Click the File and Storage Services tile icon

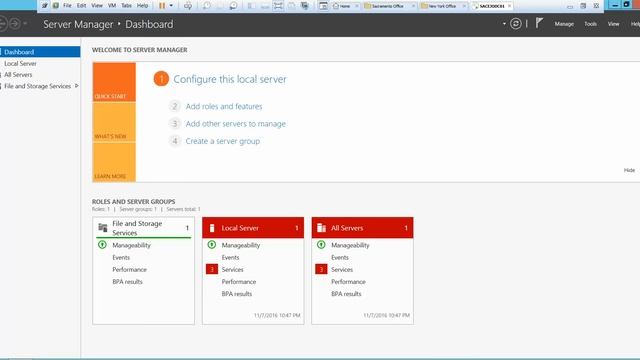click(103, 227)
